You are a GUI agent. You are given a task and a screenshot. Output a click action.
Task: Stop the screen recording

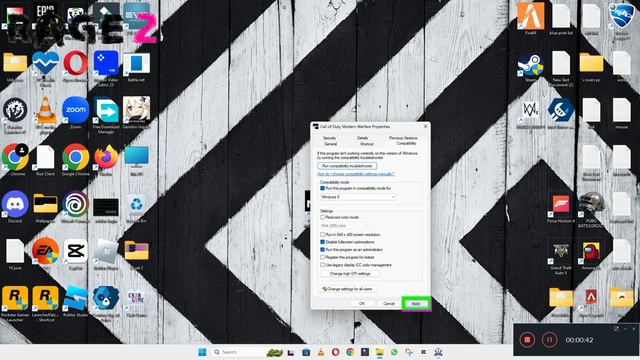527,340
